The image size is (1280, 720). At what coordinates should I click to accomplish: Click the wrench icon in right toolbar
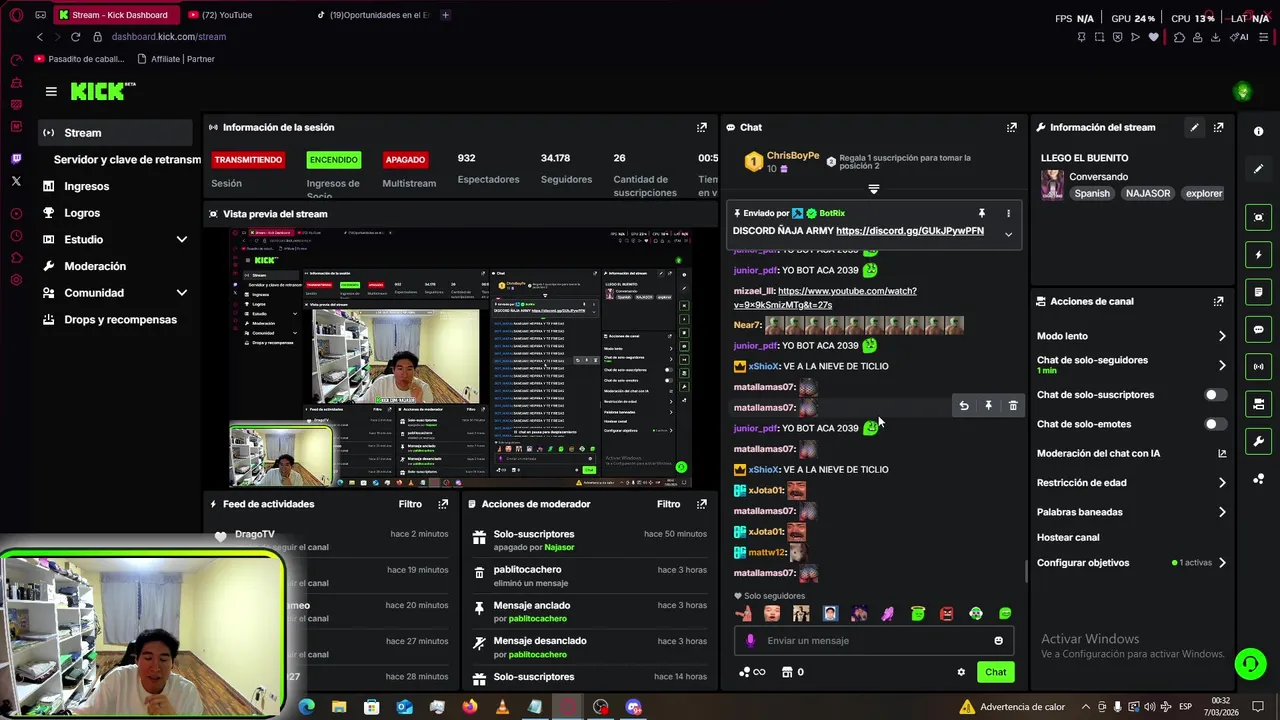coord(1258,441)
